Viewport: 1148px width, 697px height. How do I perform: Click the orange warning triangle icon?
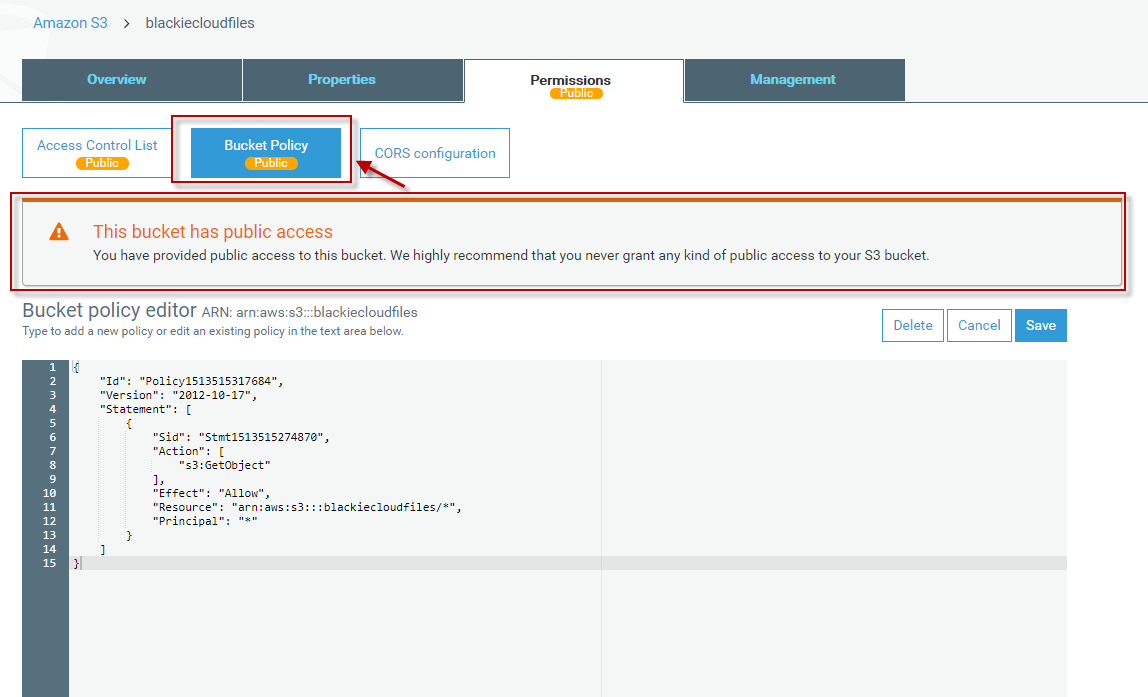point(59,232)
